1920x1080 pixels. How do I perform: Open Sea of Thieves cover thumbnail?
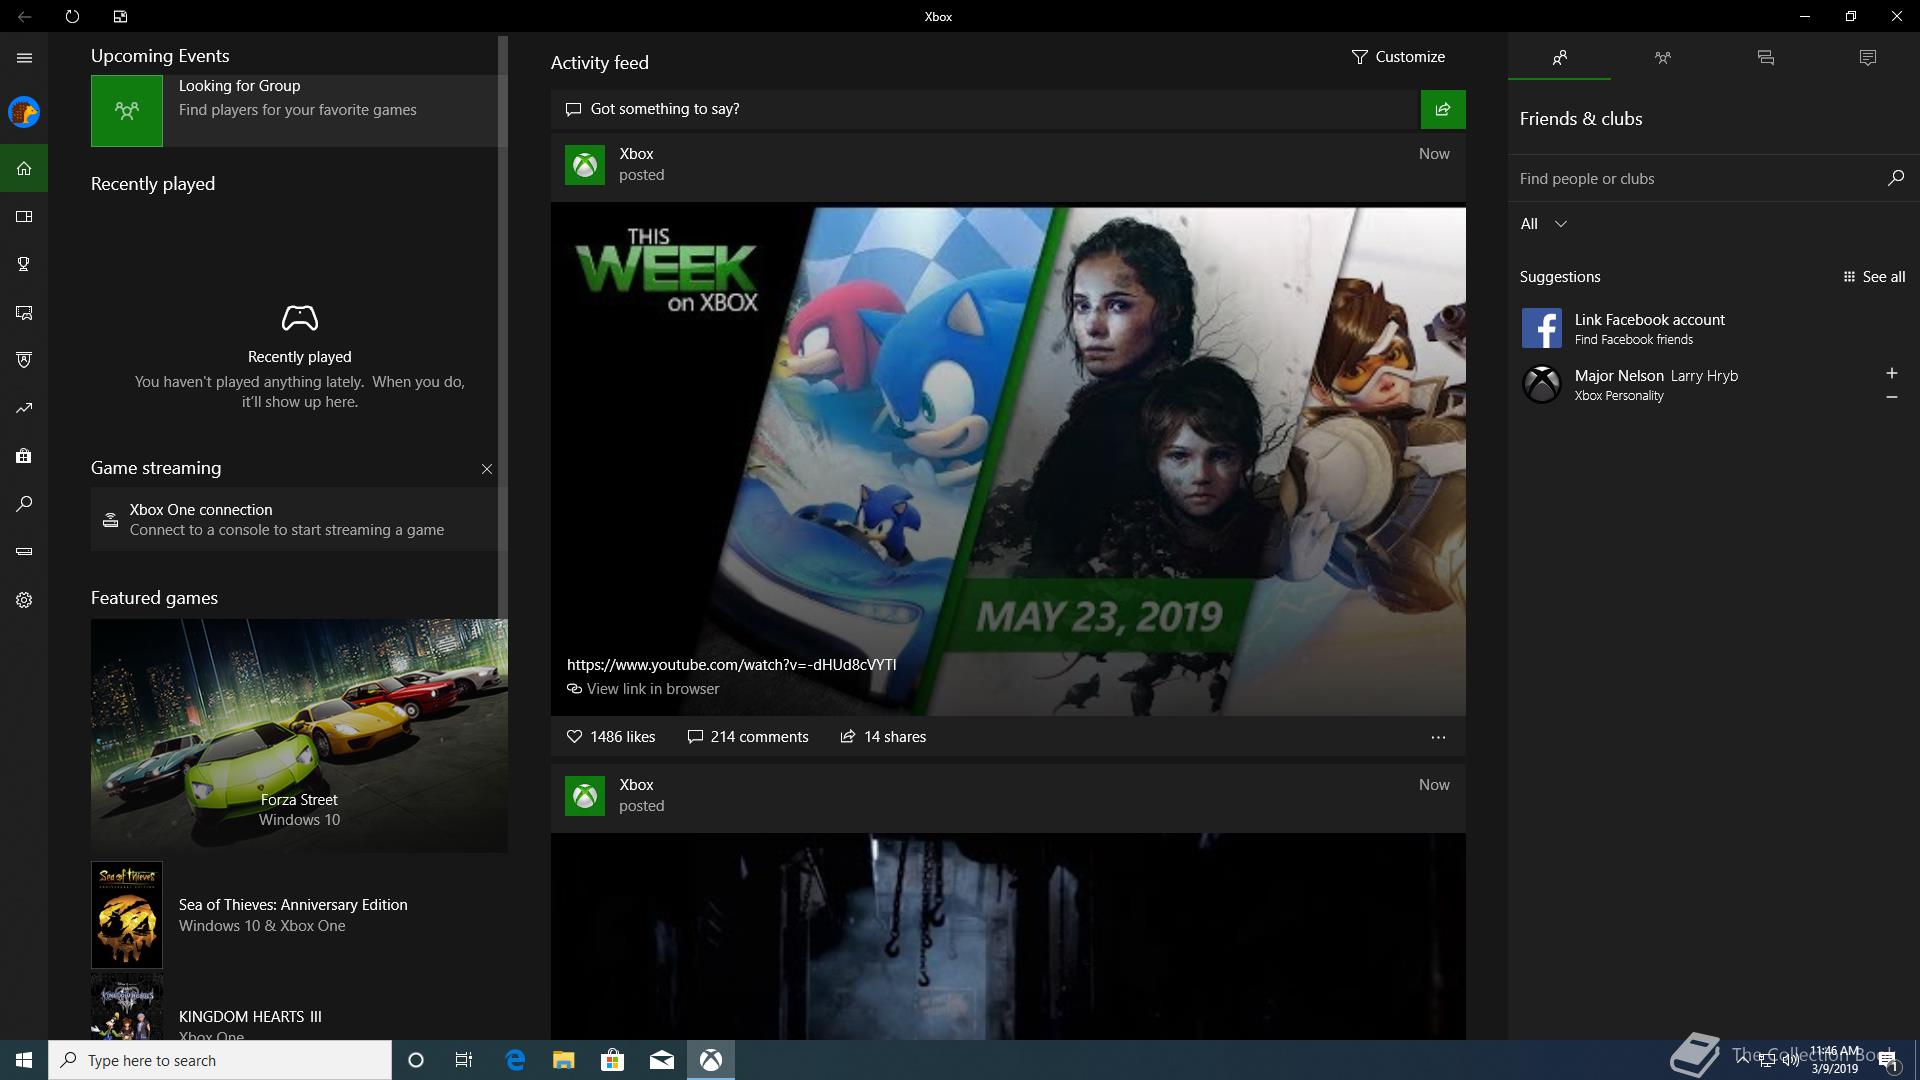(127, 915)
